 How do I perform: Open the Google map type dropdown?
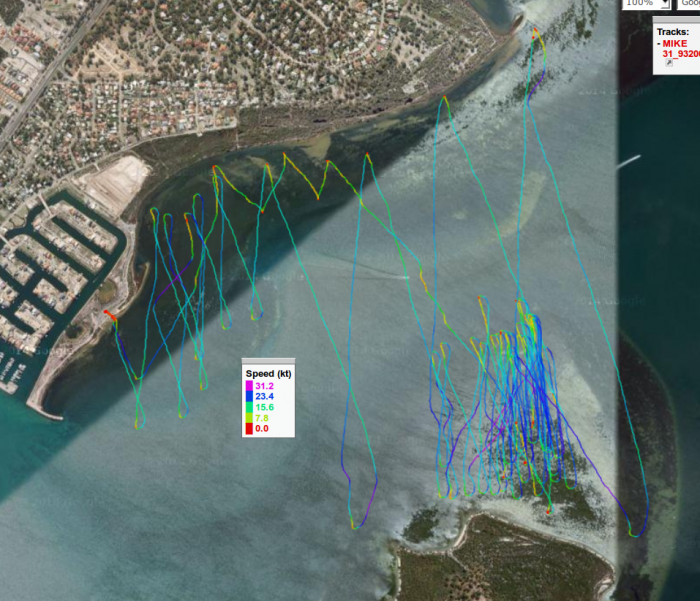tap(690, 3)
